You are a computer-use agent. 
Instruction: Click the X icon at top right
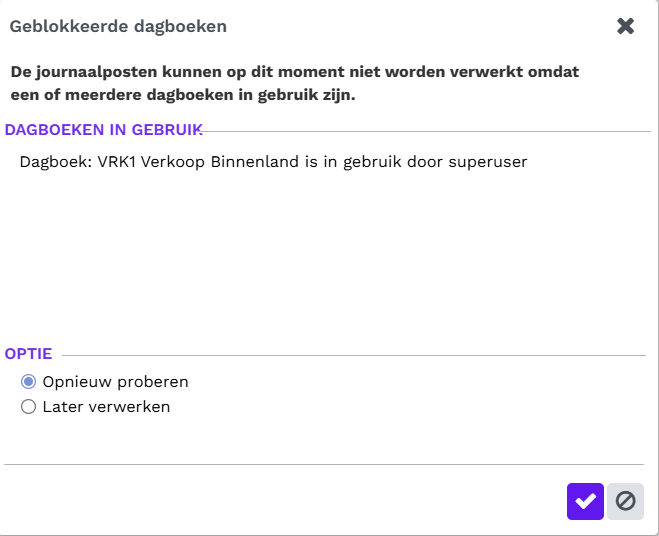pyautogui.click(x=625, y=26)
